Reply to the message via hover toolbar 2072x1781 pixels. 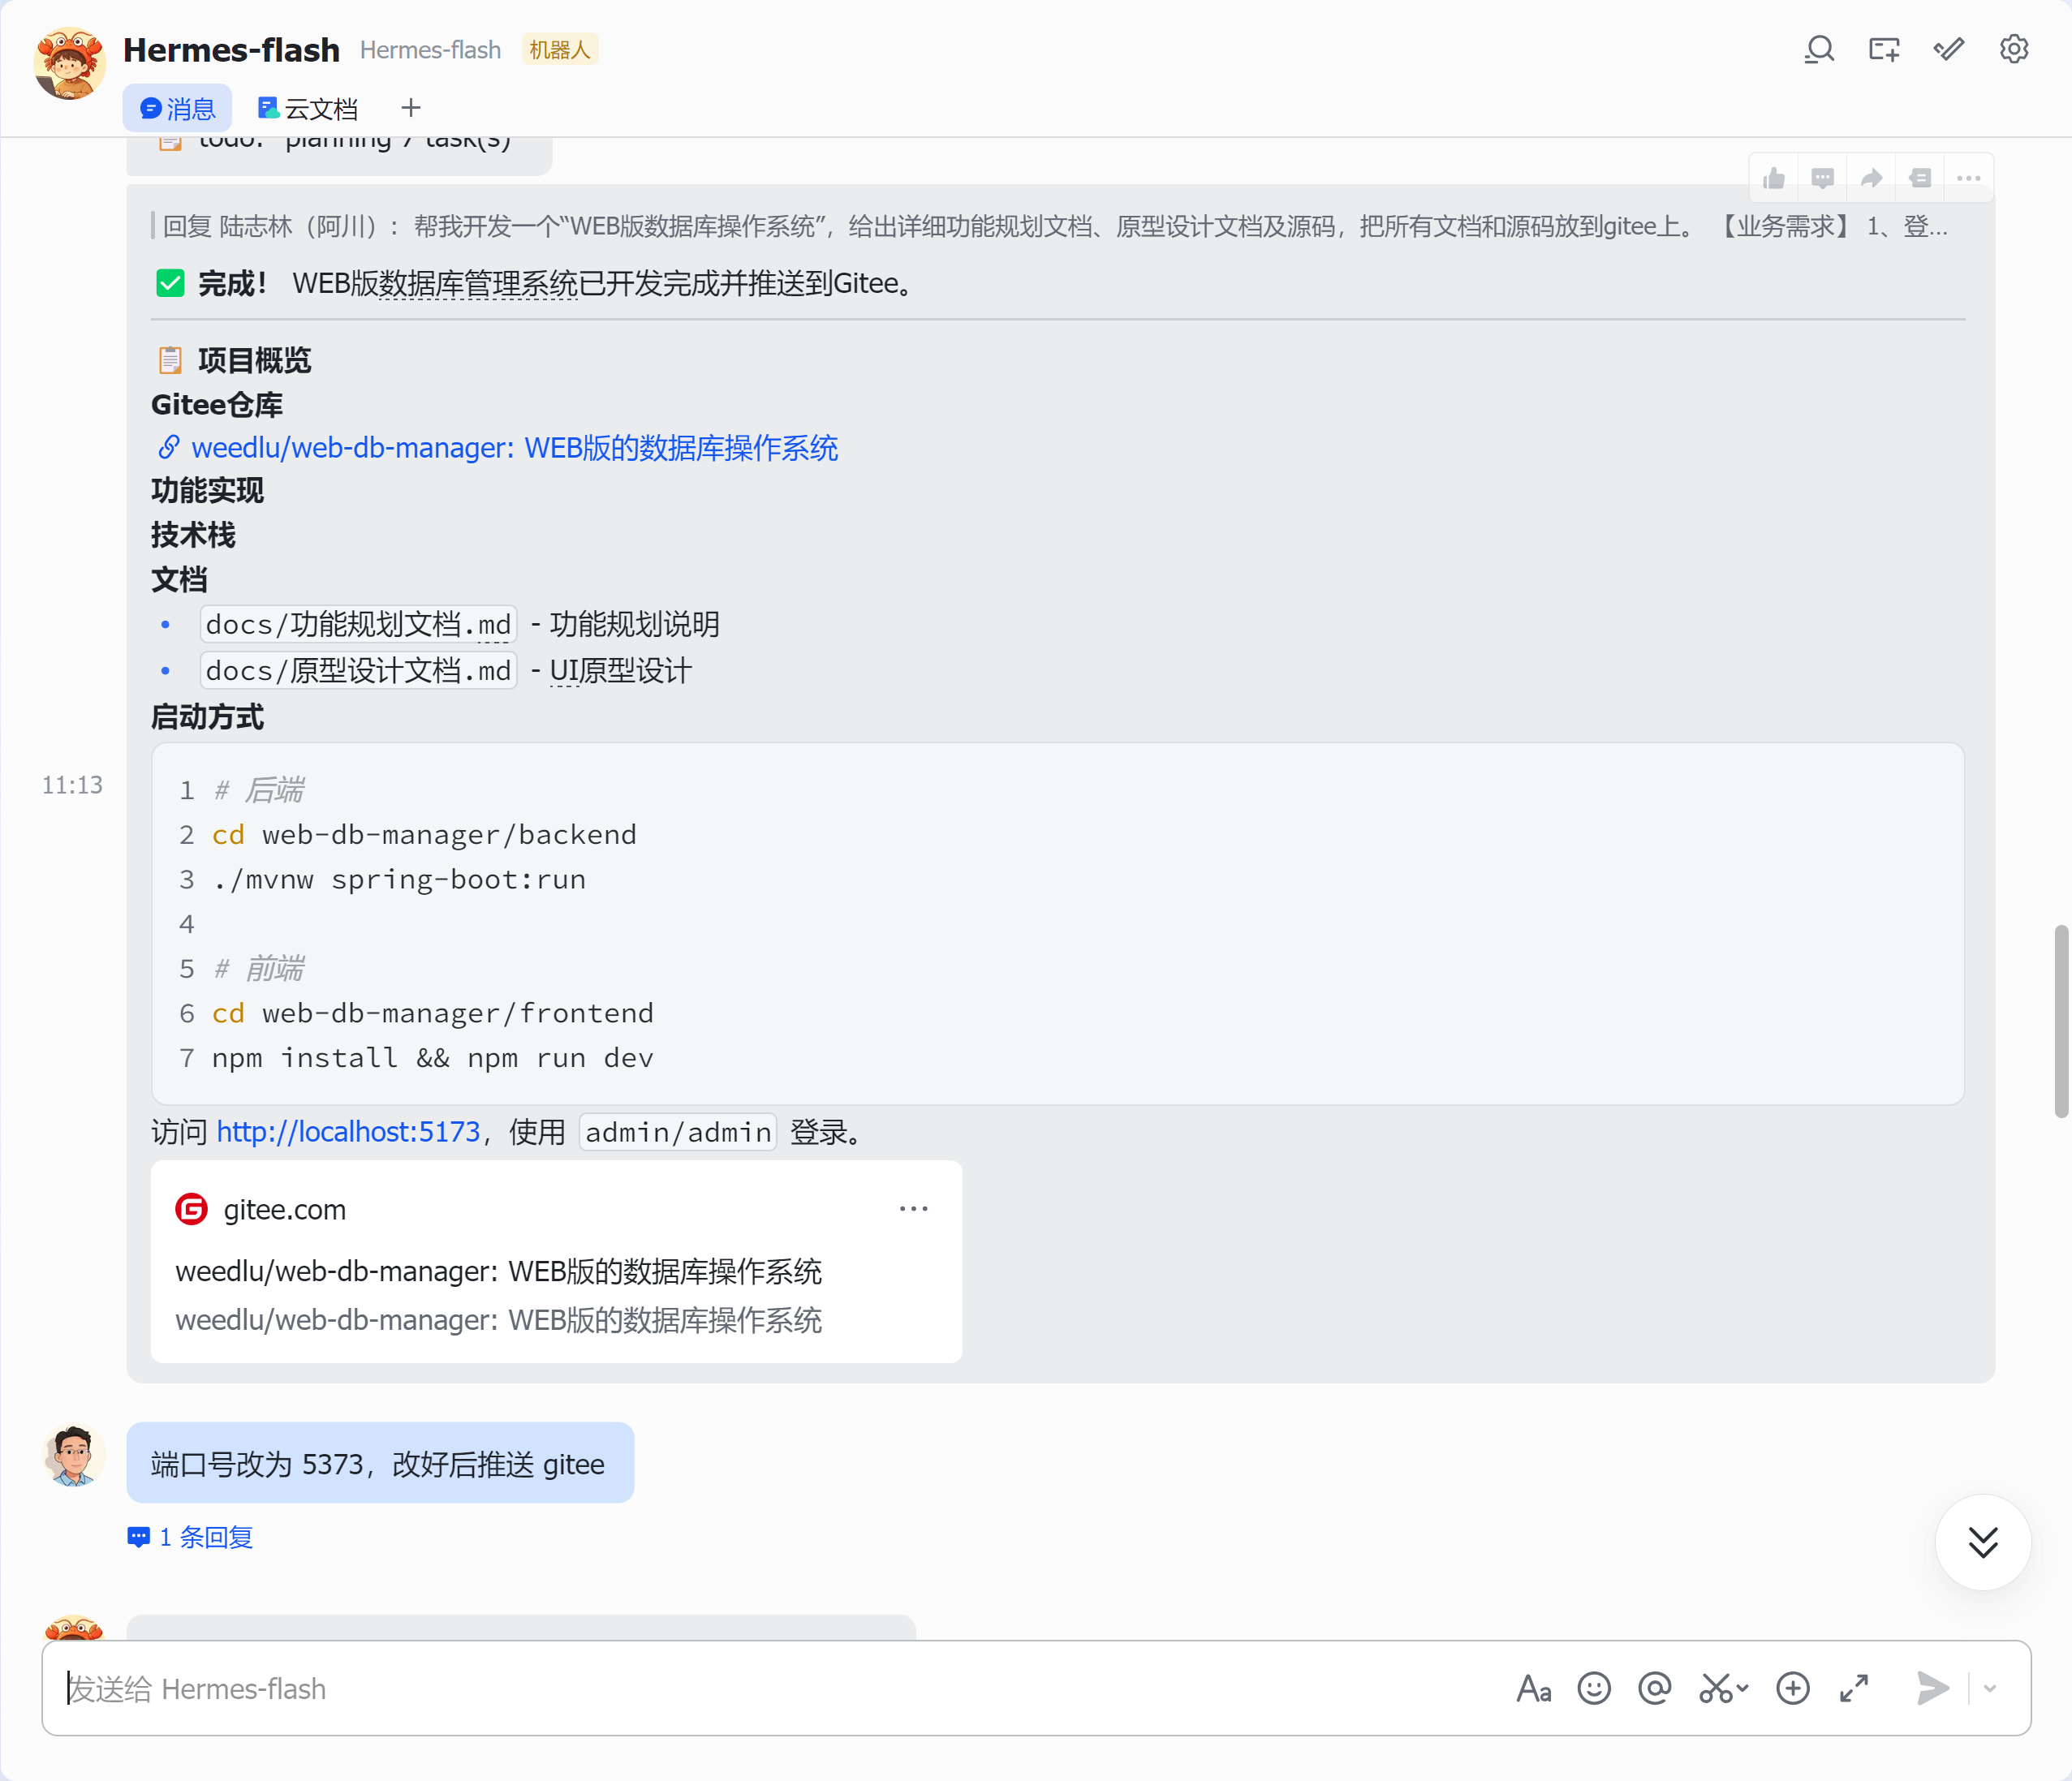tap(1823, 178)
